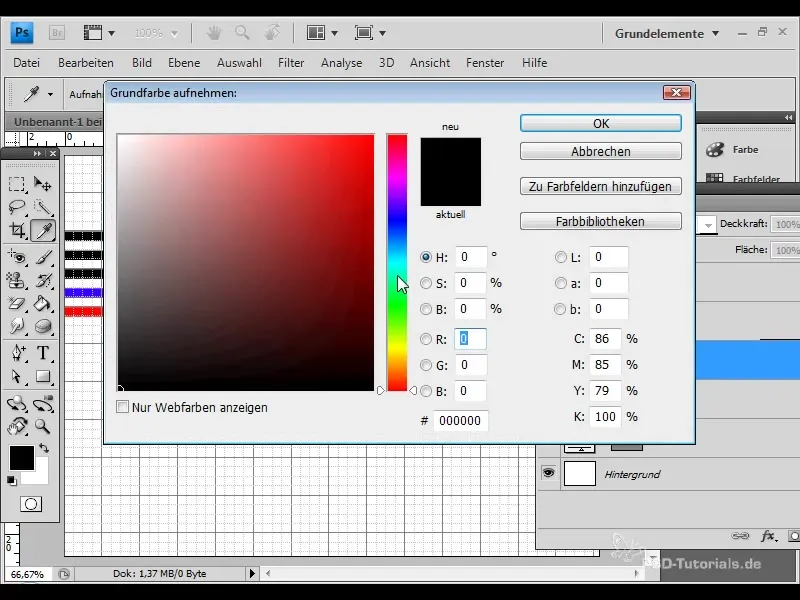
Task: Expand the toolbox double-arrow toggle
Action: point(37,154)
